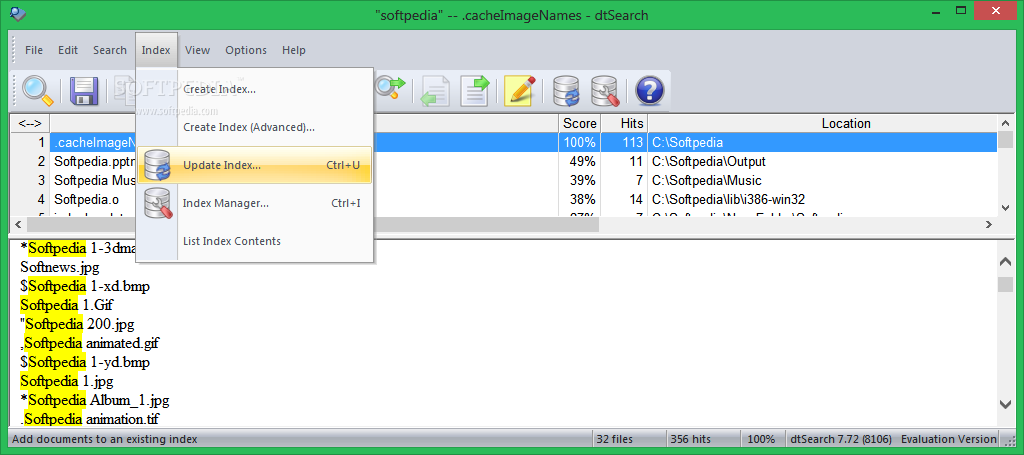
Task: Open the Options menu
Action: coord(246,50)
